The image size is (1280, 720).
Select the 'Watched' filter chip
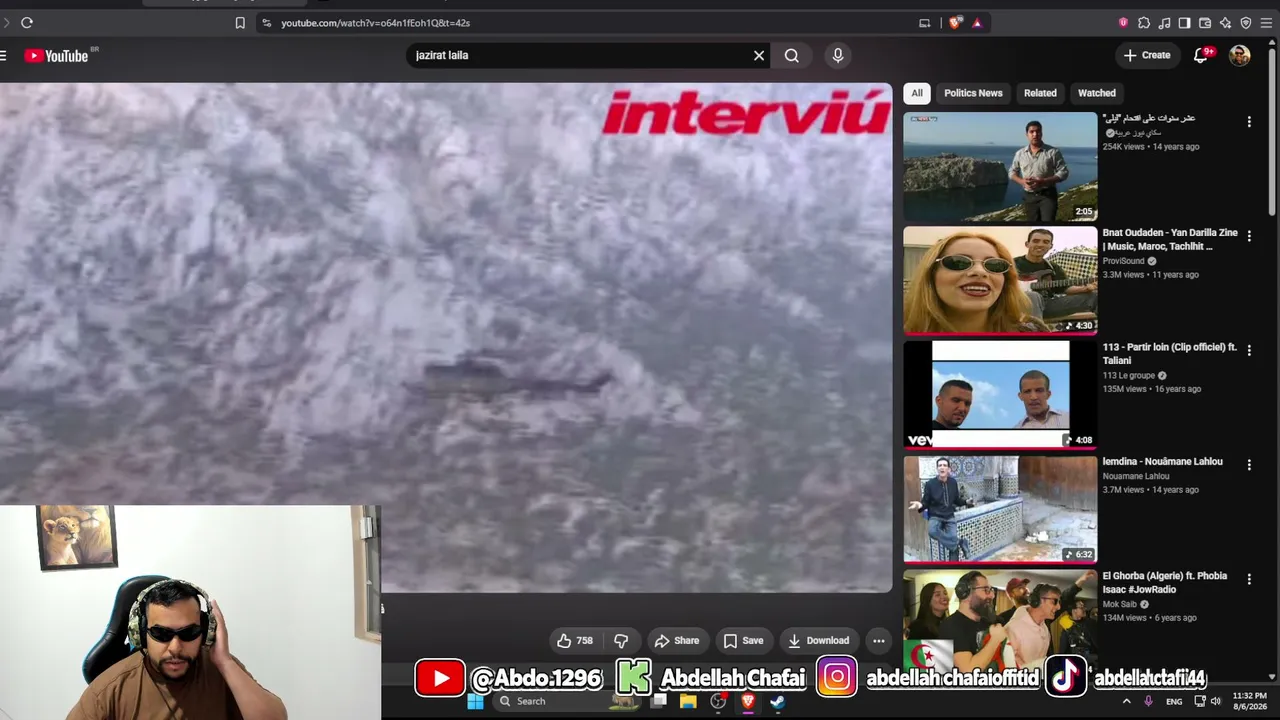pyautogui.click(x=1097, y=93)
